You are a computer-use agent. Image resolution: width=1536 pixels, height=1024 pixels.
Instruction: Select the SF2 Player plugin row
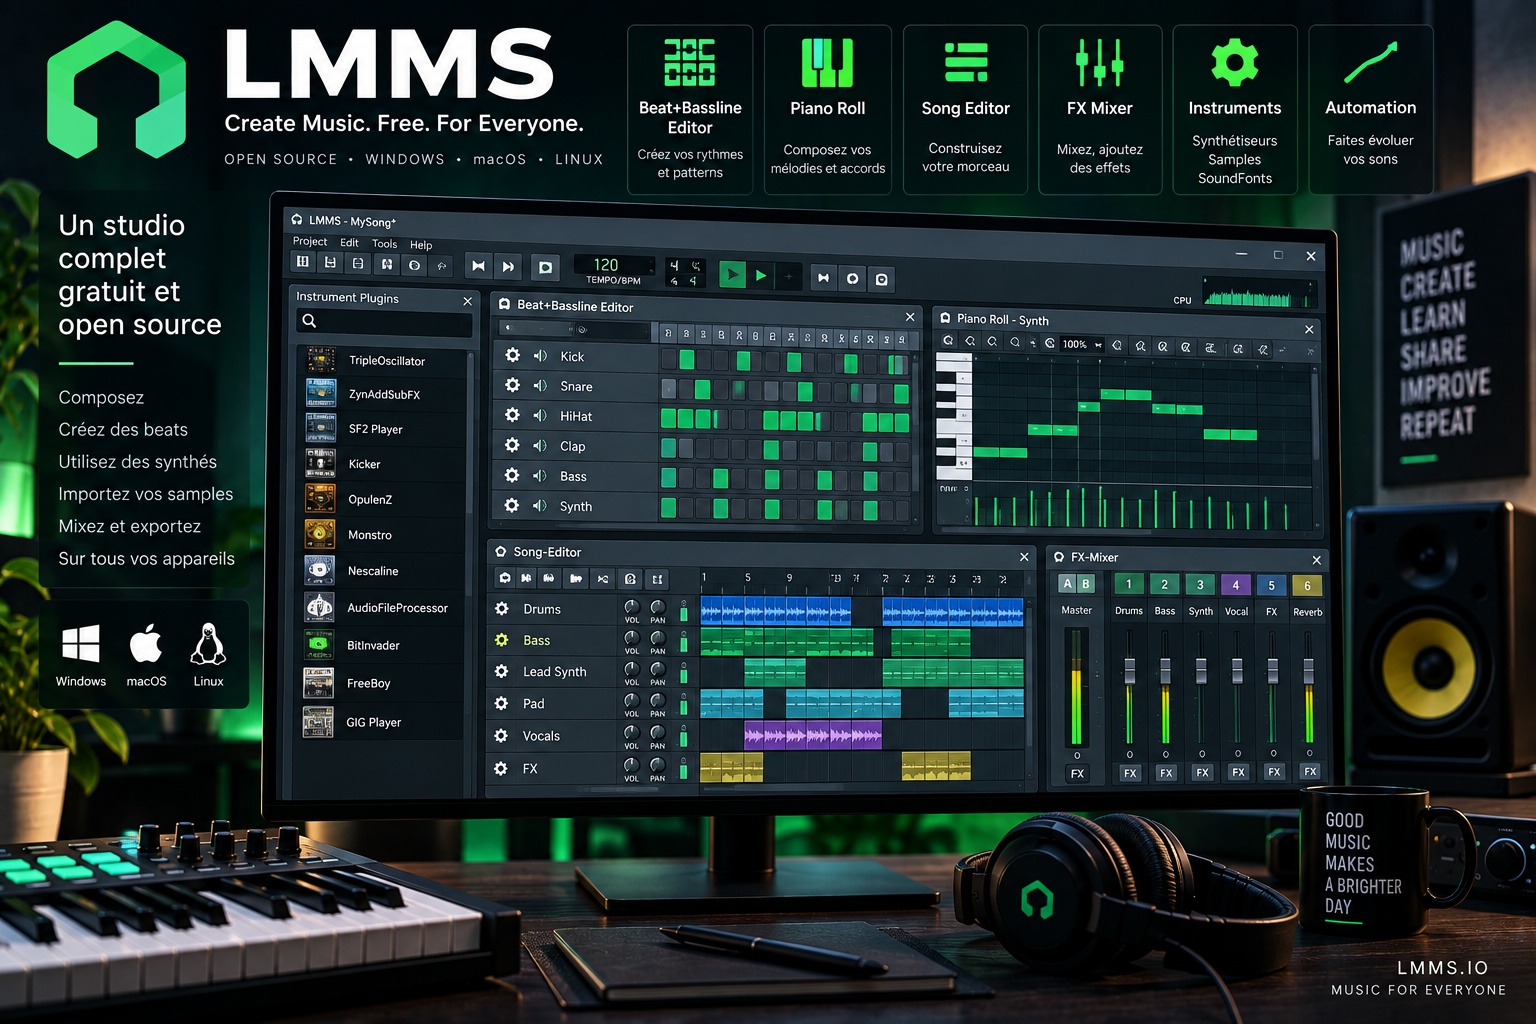(384, 429)
